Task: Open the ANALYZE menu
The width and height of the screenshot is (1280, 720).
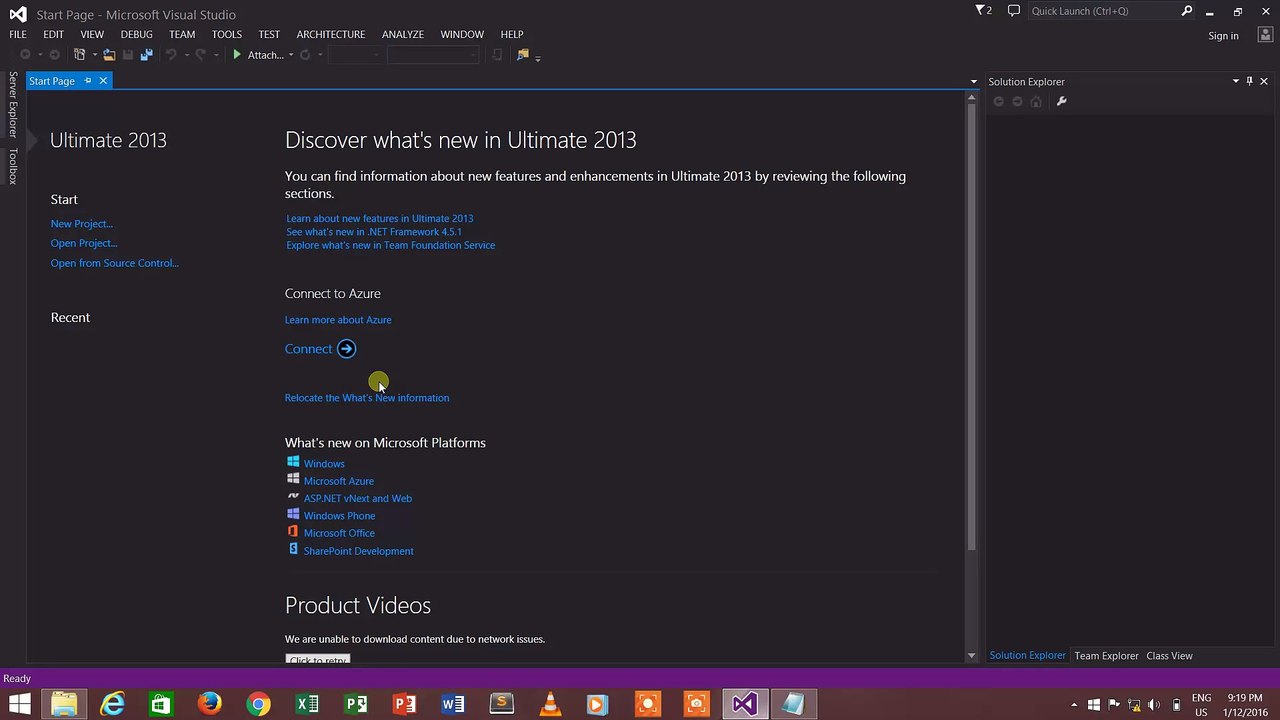Action: (x=403, y=34)
